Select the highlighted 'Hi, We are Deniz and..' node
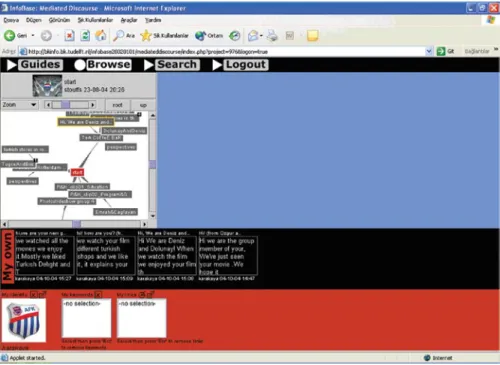Screen dimensions: 500x365 (x=86, y=122)
